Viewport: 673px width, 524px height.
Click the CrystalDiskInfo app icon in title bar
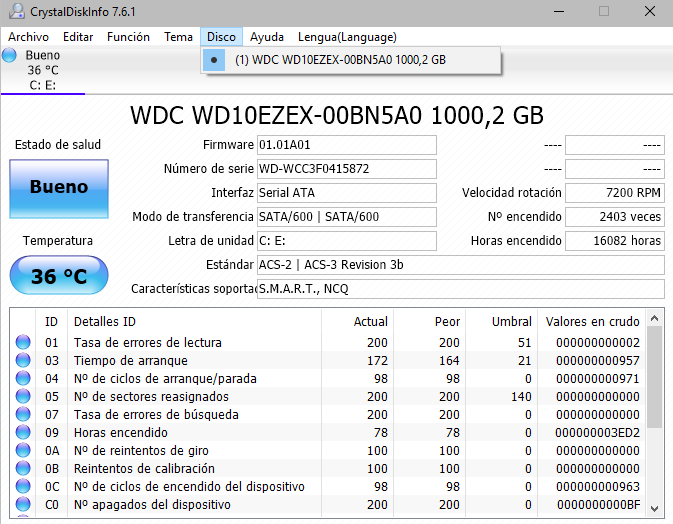(x=16, y=11)
